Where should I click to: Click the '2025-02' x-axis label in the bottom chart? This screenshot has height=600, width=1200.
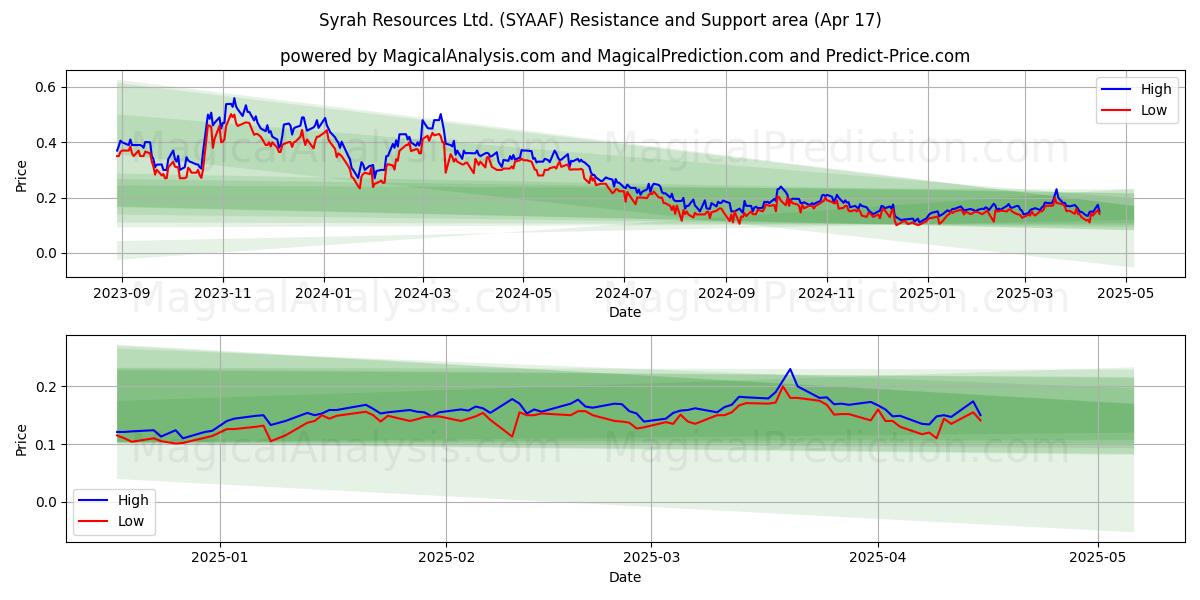coord(446,560)
